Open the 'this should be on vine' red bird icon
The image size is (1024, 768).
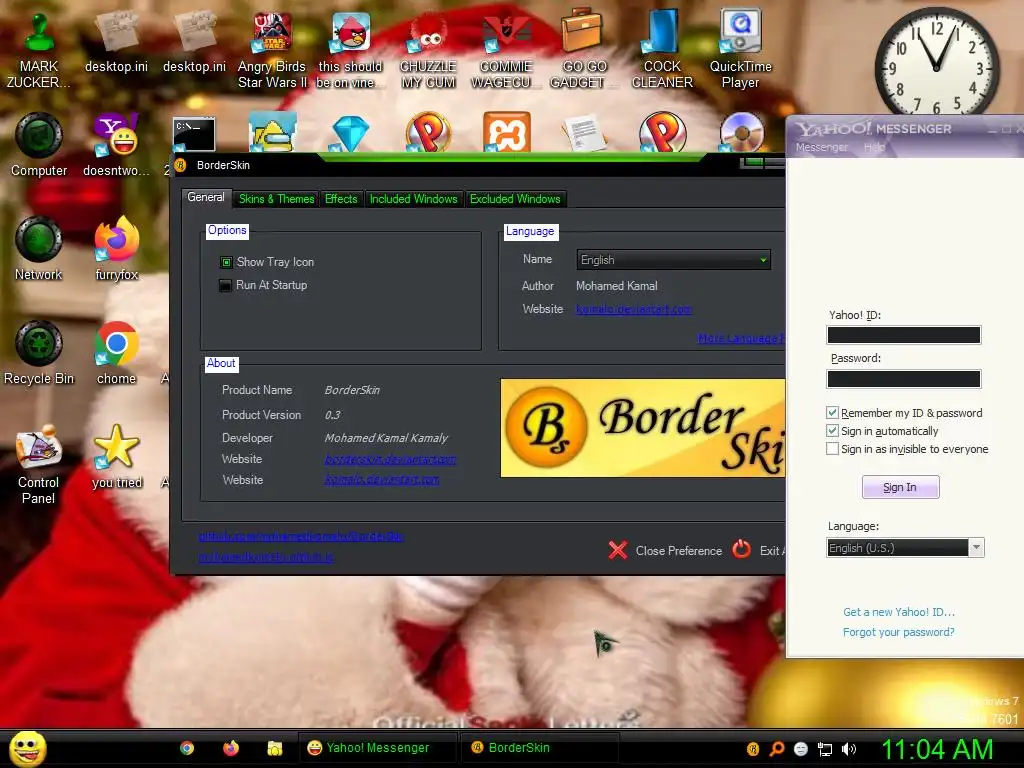tap(349, 50)
